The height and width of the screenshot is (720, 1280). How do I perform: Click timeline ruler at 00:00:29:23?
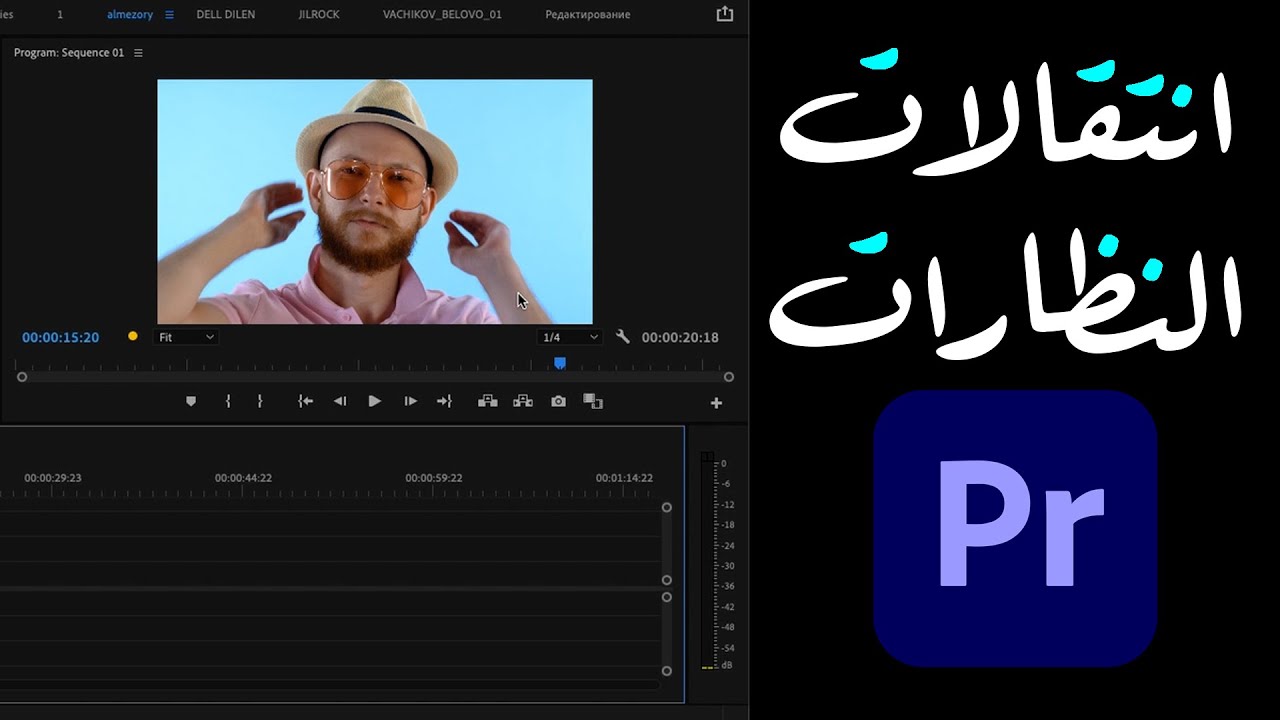pos(53,478)
